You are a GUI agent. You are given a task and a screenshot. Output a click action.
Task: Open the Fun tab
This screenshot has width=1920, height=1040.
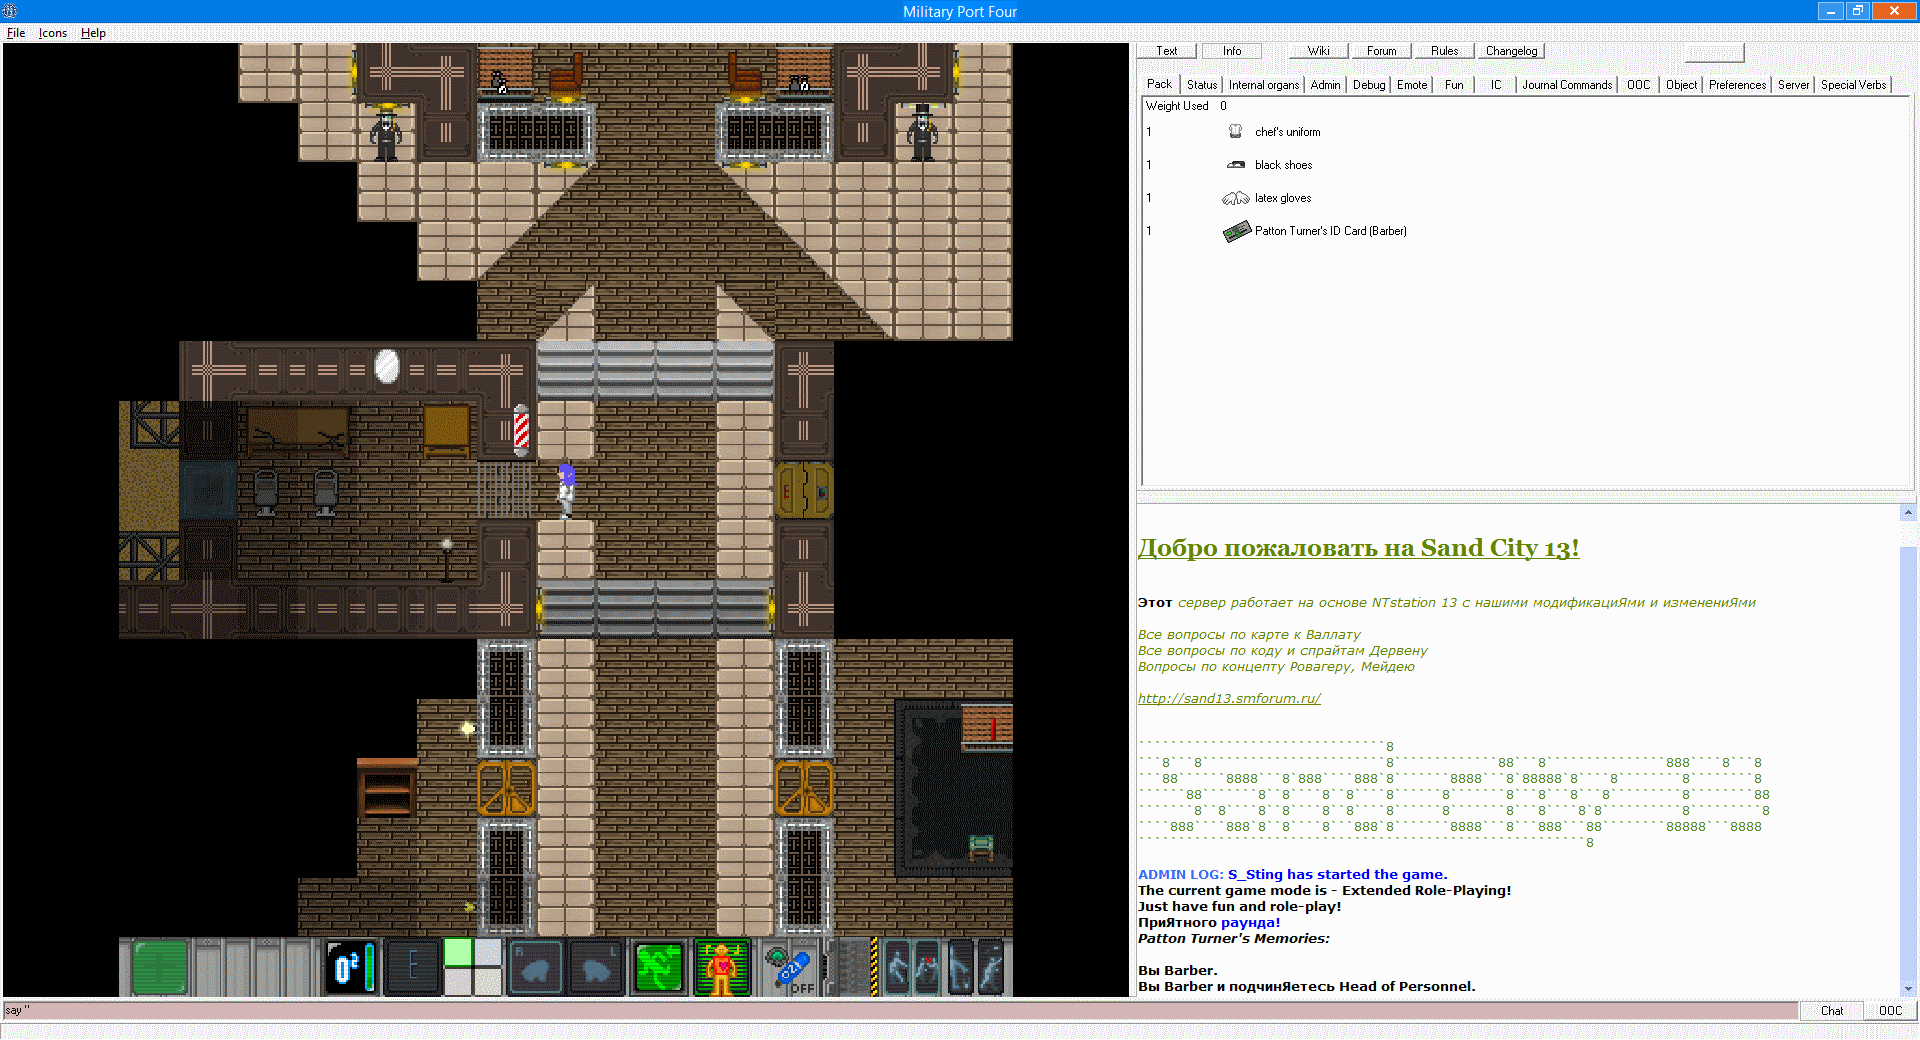click(x=1454, y=85)
